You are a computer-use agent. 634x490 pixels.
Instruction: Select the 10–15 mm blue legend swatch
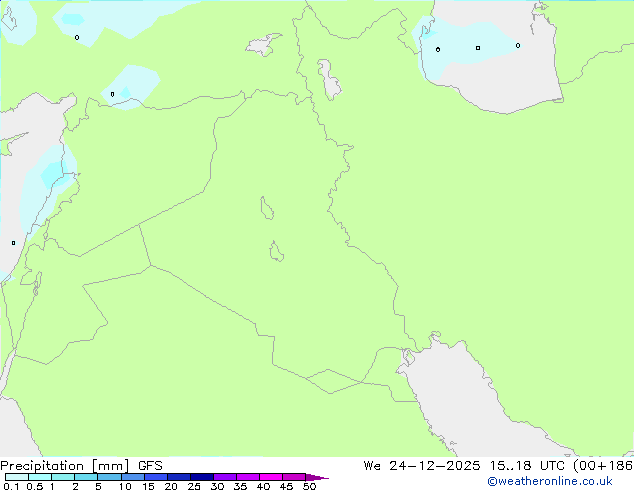[132, 477]
